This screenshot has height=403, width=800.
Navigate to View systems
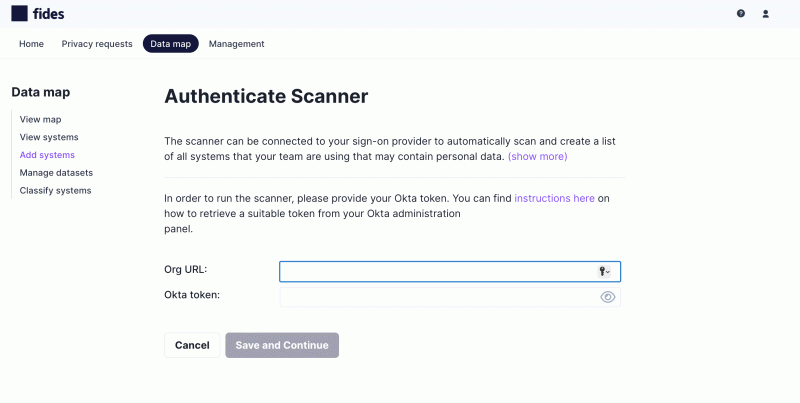pos(49,137)
